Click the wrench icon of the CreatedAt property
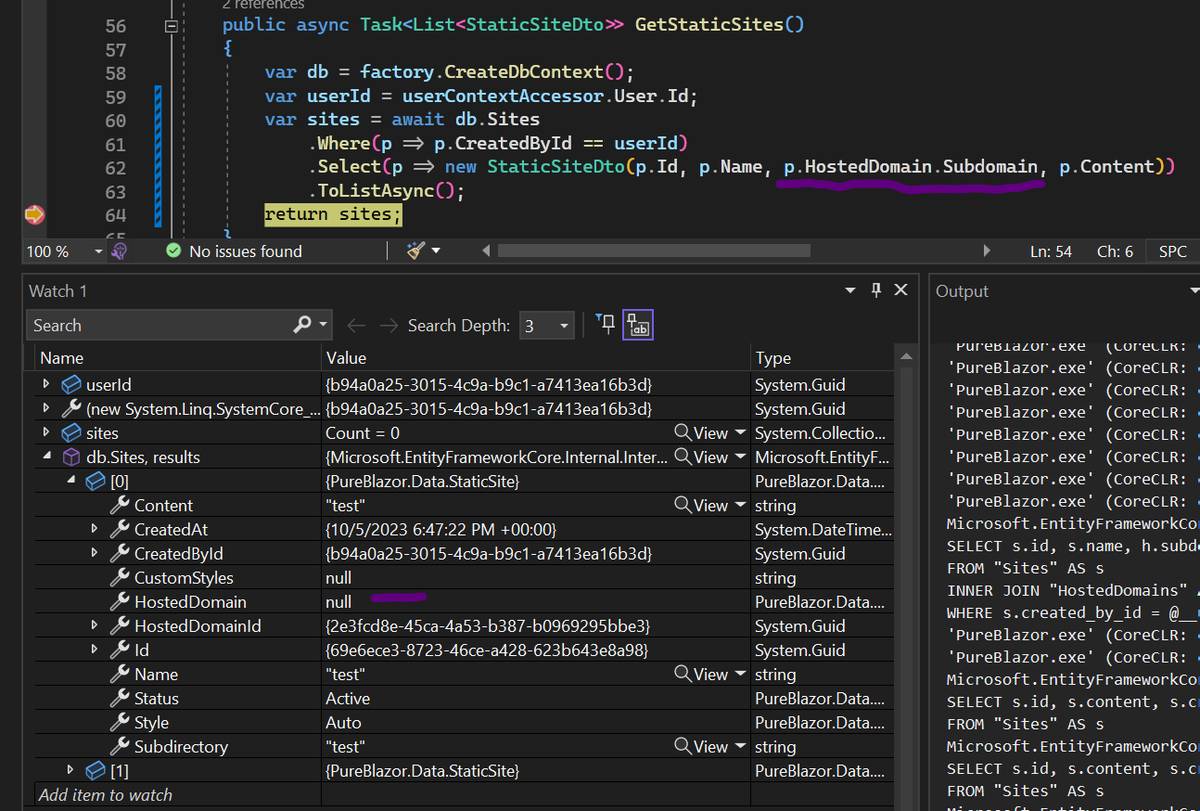 pos(119,529)
